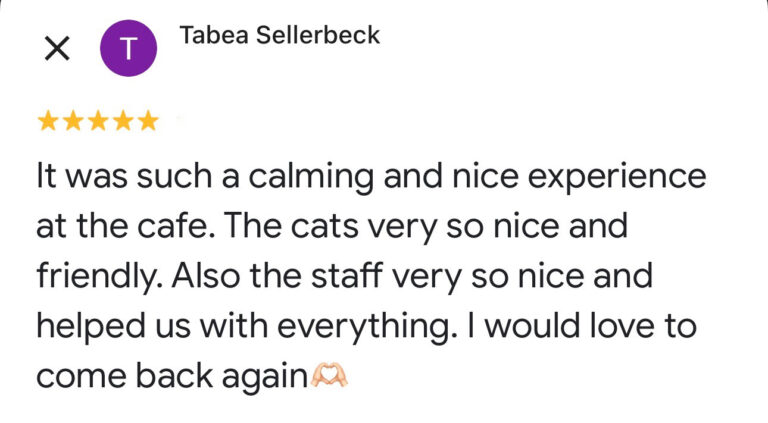The image size is (768, 423).
Task: Click 'come back again' in the last line
Action: coord(170,377)
